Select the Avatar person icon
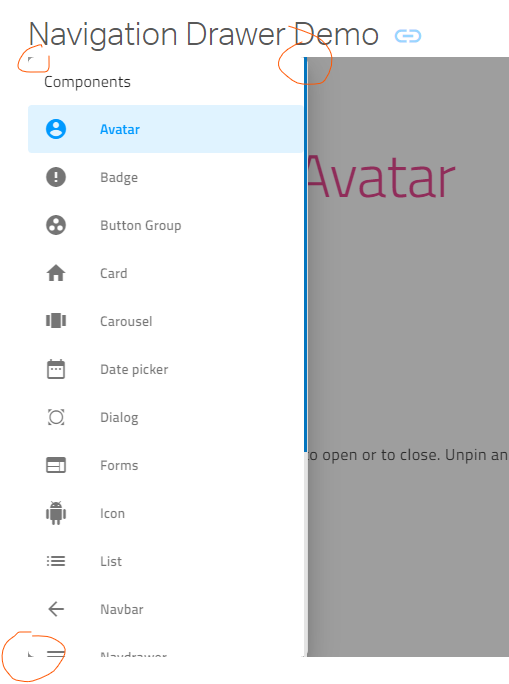Screen dimensions: 509x684 56,129
